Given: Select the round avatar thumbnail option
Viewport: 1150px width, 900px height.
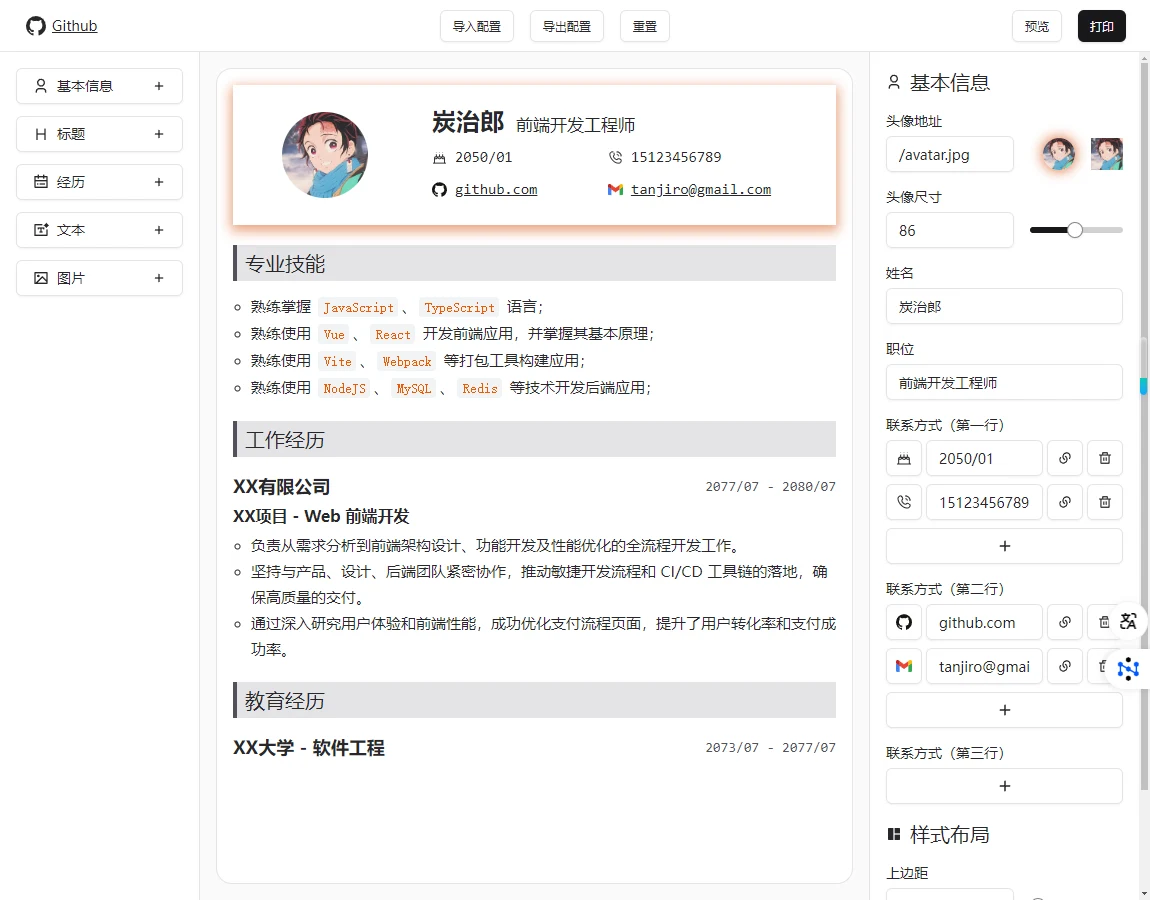Looking at the screenshot, I should 1059,154.
